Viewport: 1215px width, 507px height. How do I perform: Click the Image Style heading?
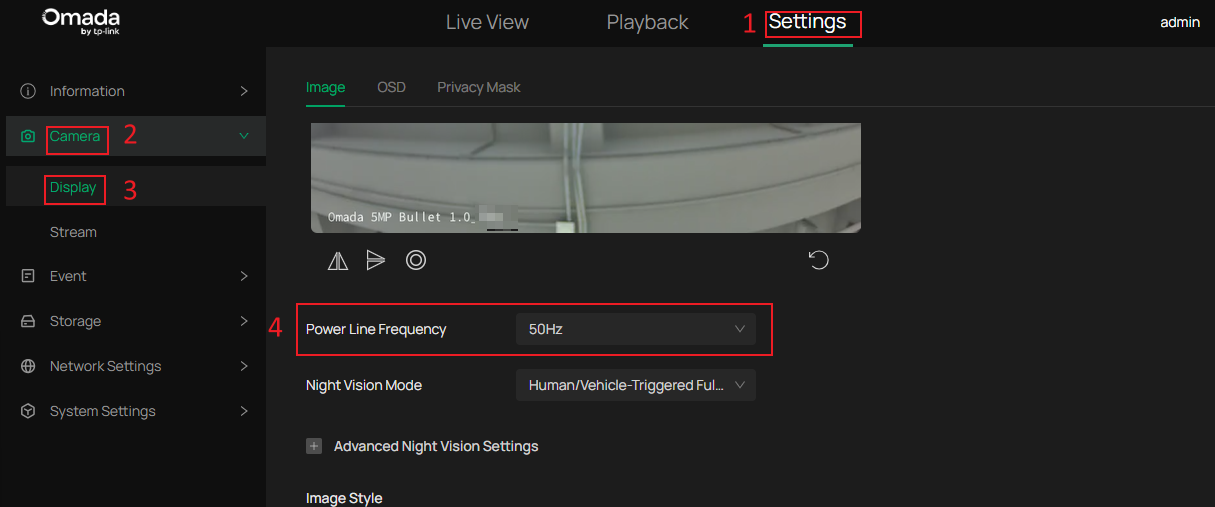point(344,498)
